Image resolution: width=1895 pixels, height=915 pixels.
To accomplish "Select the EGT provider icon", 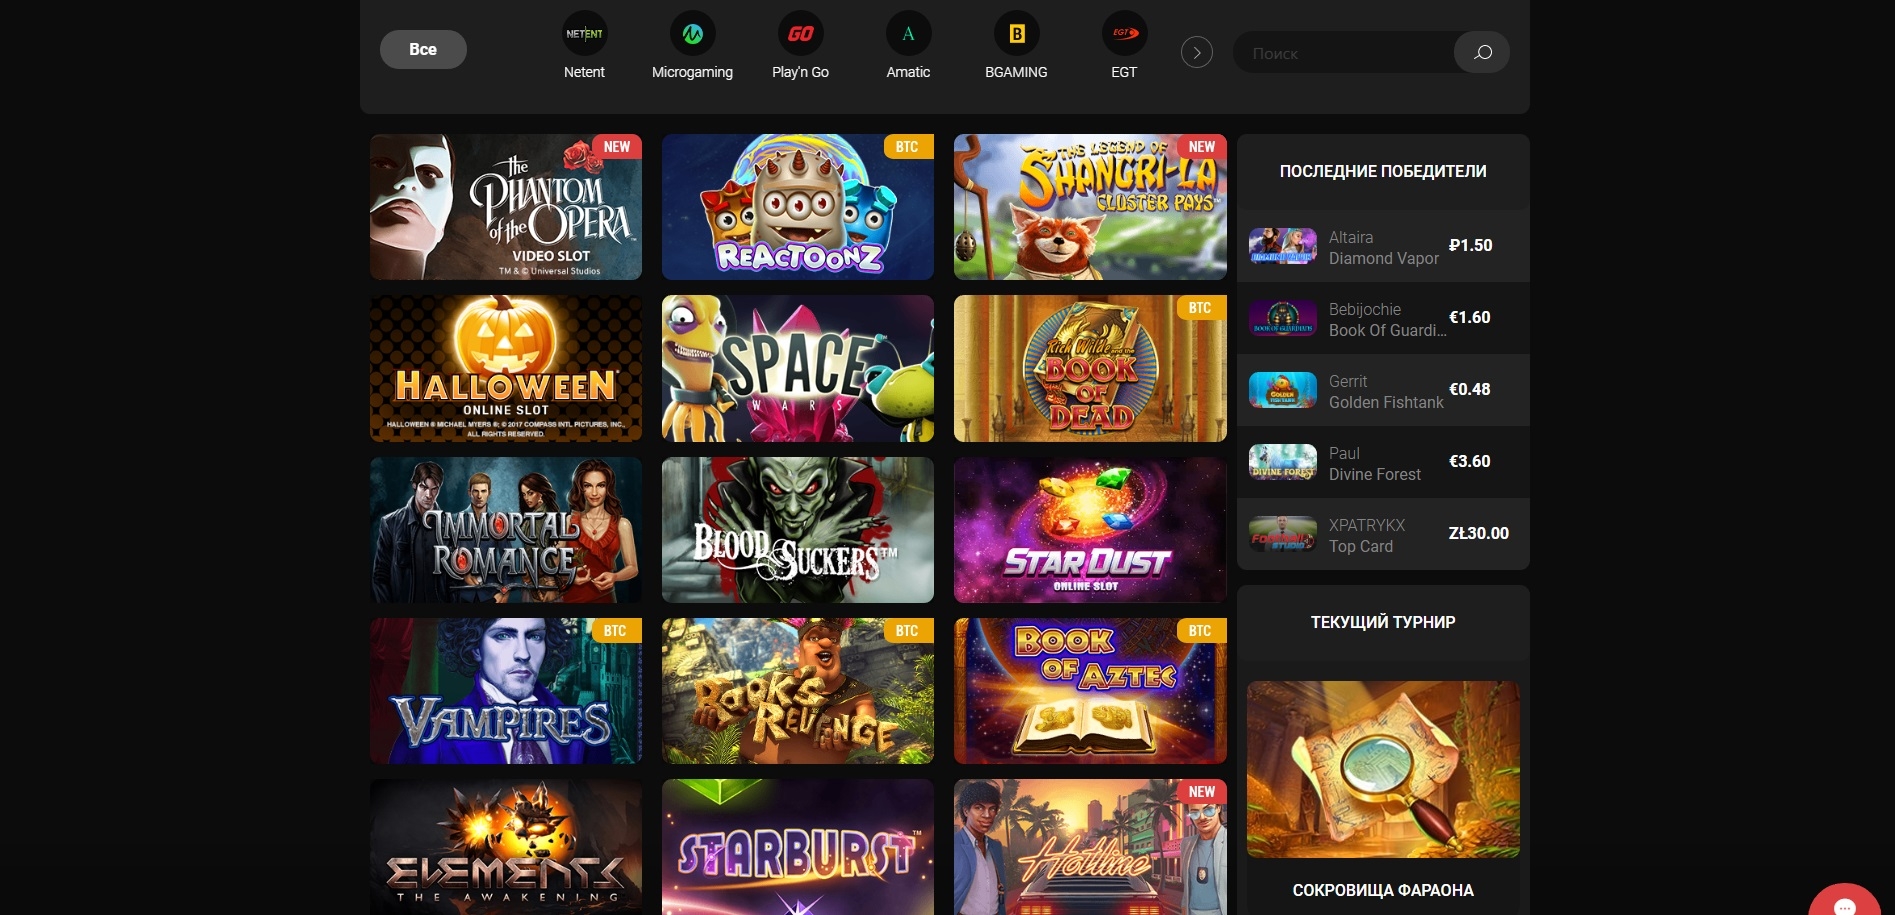I will [1124, 34].
